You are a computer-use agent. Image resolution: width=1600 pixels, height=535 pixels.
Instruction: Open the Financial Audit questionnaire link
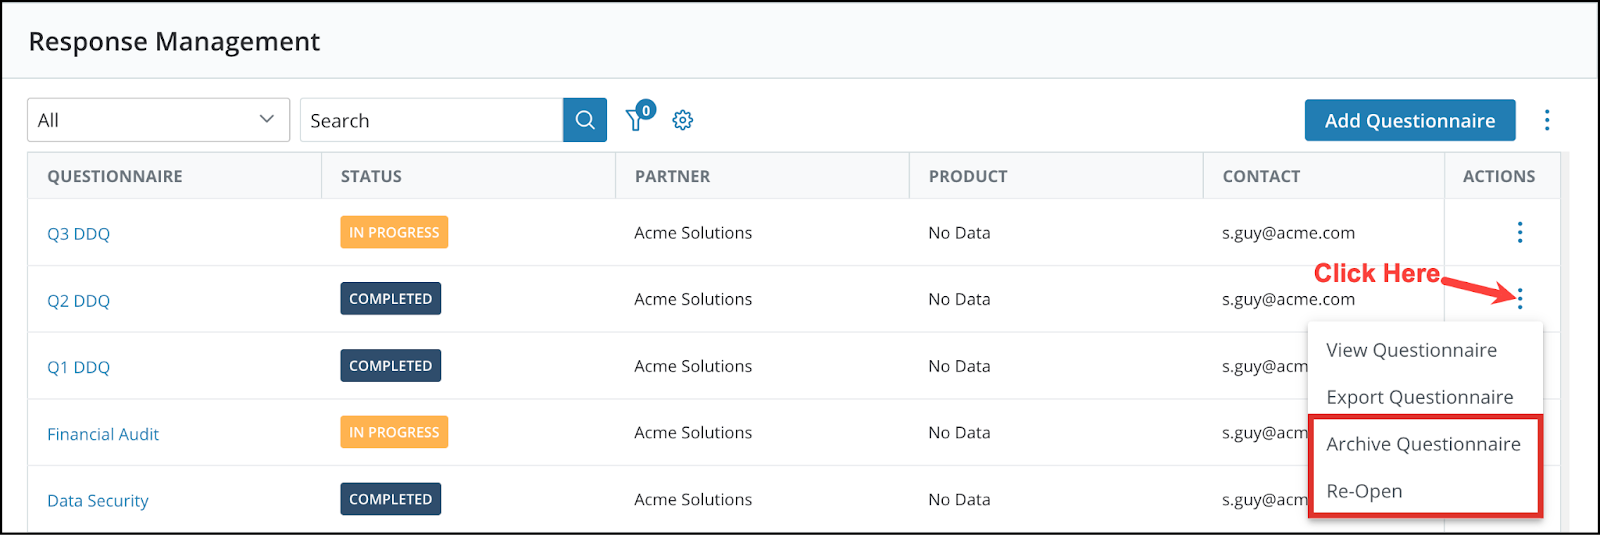[103, 434]
